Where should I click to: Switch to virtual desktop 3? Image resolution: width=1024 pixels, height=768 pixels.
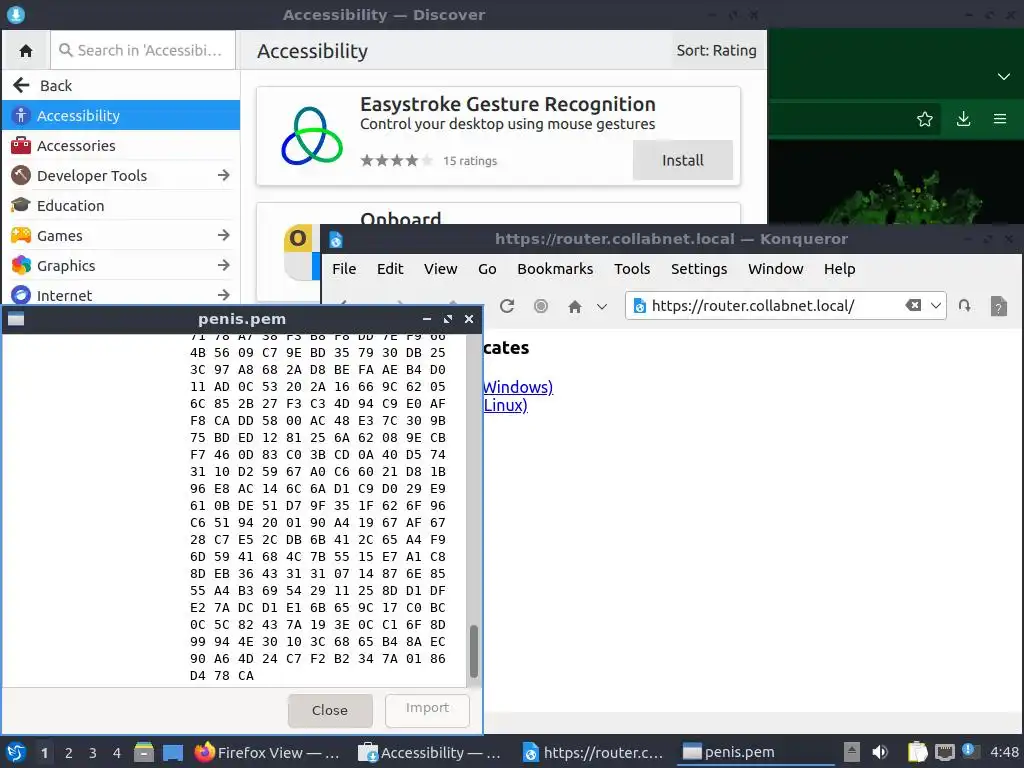(x=92, y=753)
